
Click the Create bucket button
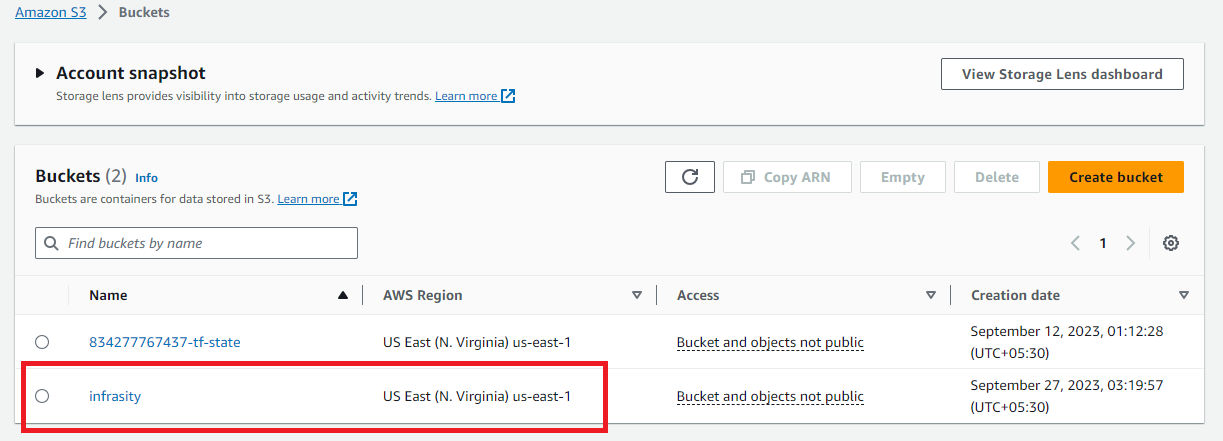tap(1116, 177)
